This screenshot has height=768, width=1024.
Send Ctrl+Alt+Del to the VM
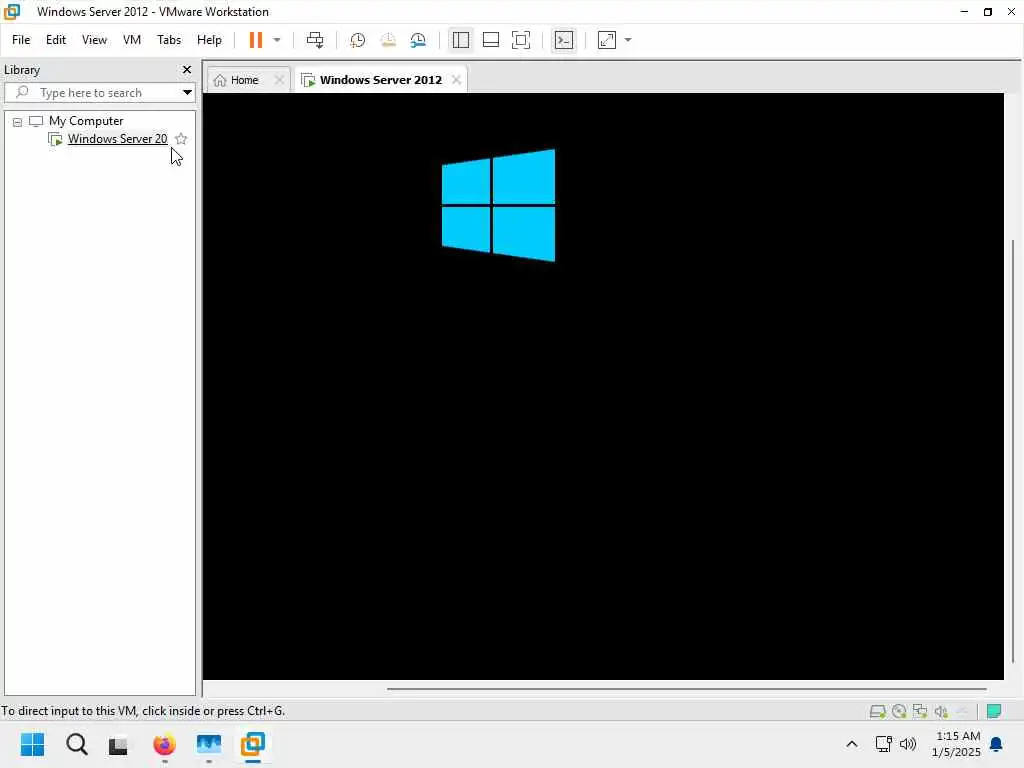[x=315, y=40]
